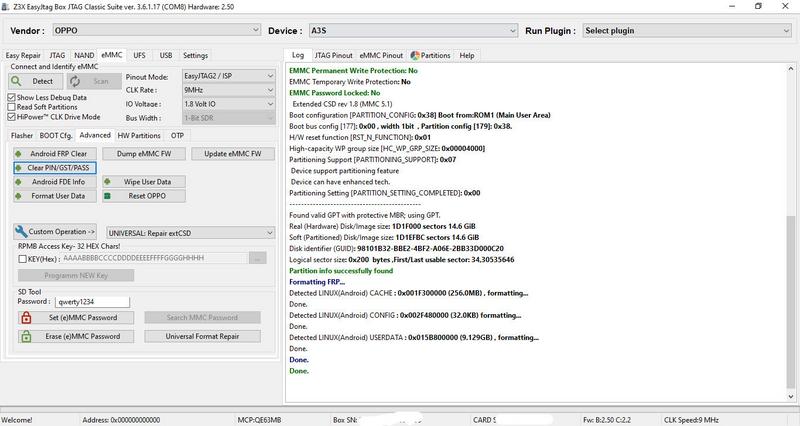Click the Universal Format Repair button

point(202,337)
